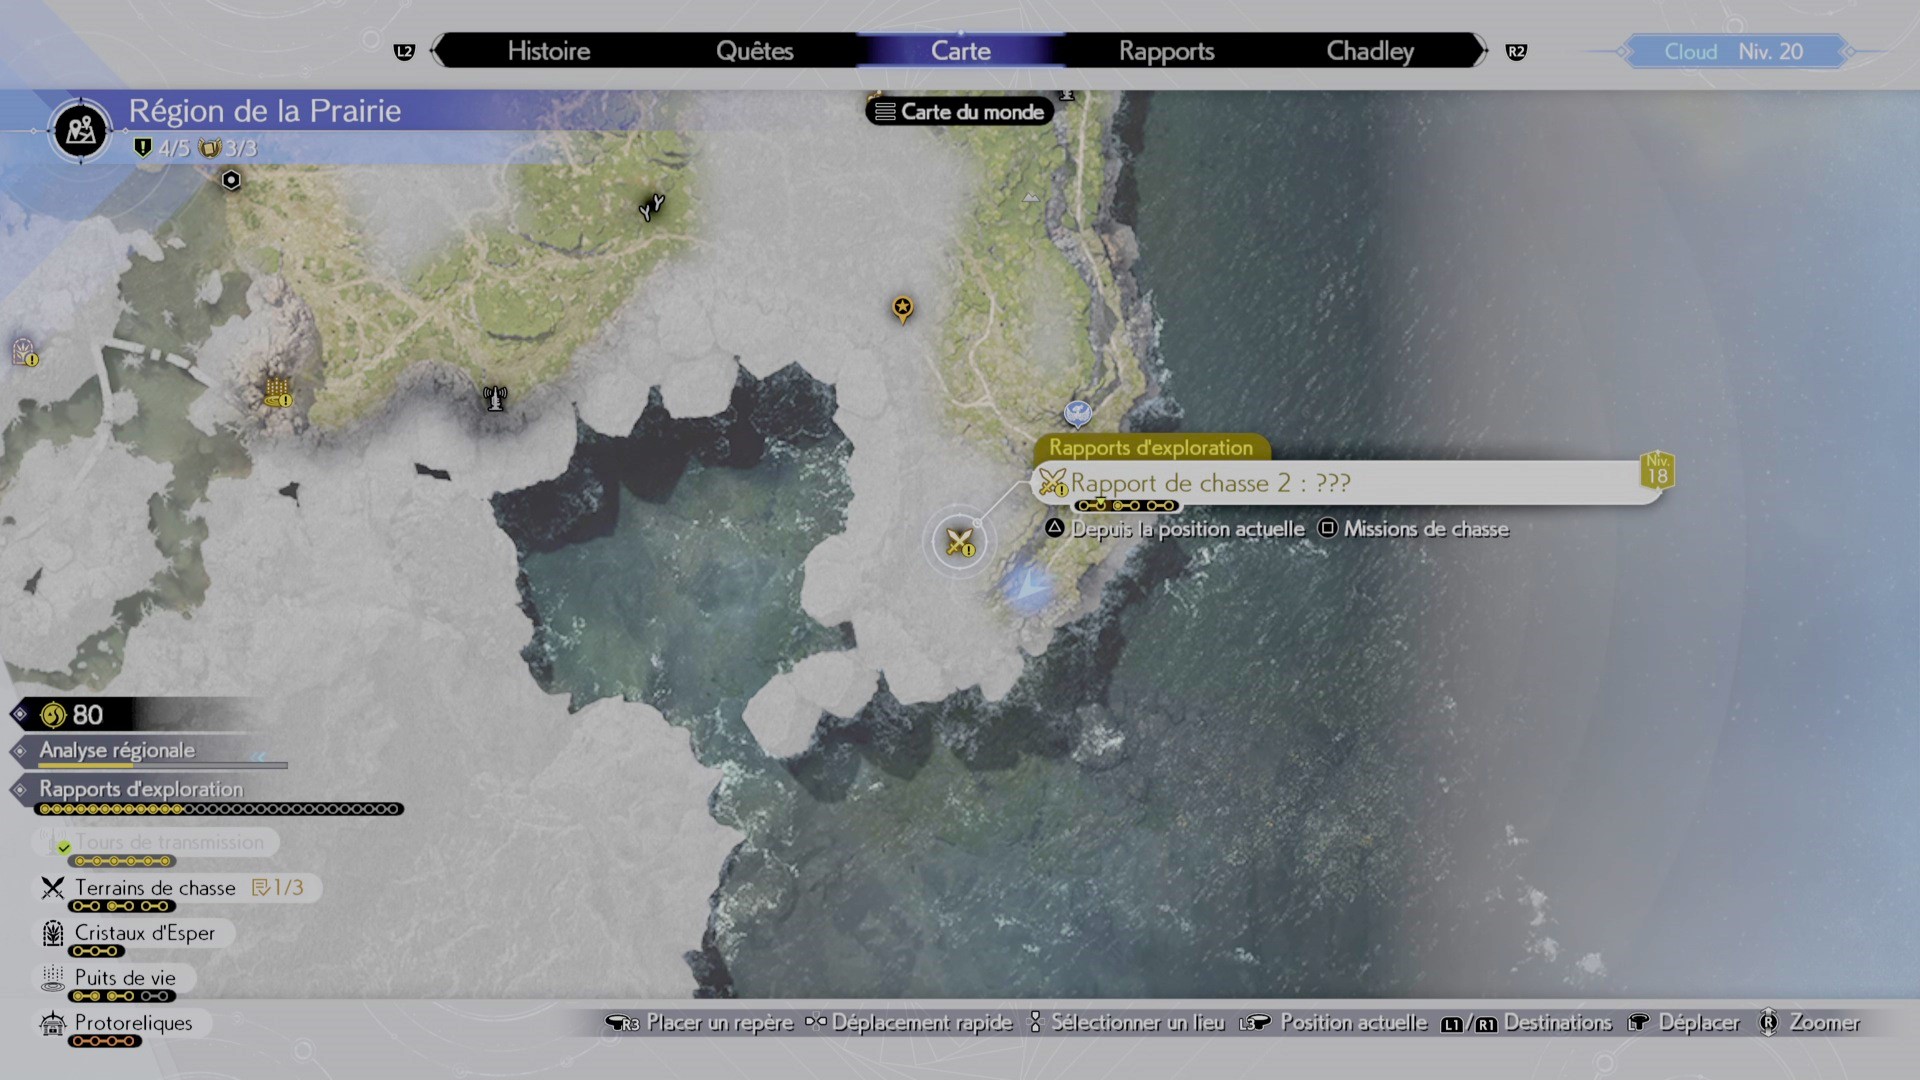Select the Rapport de chasse 2 tooltip entry

1210,483
